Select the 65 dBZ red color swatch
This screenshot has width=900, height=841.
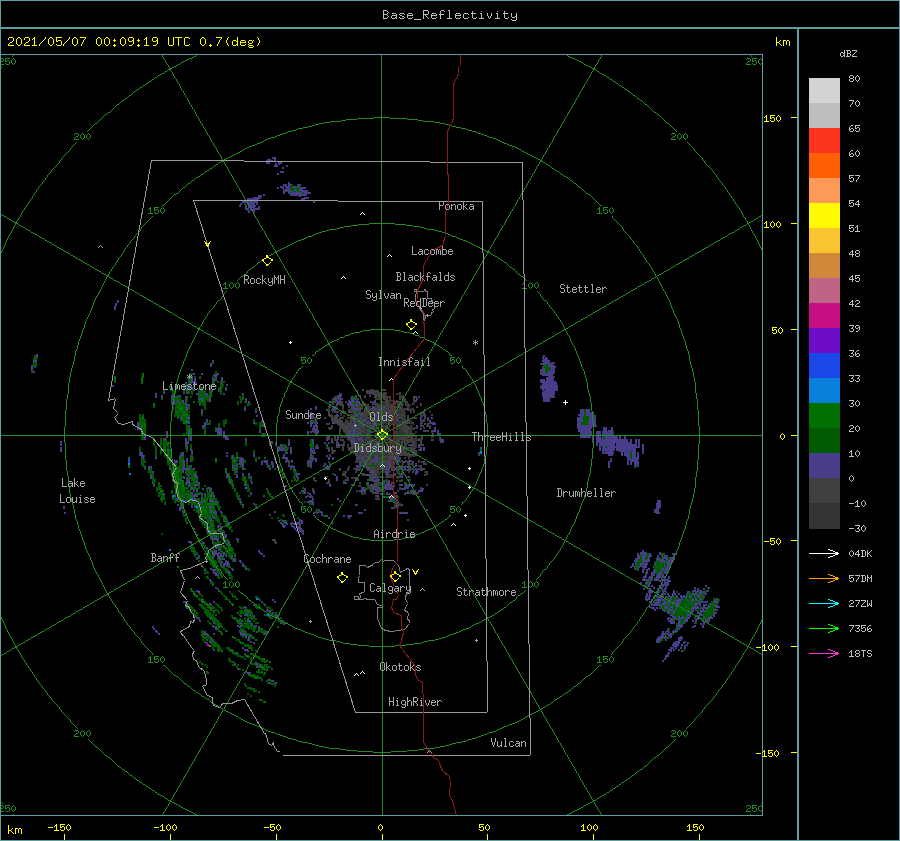824,141
